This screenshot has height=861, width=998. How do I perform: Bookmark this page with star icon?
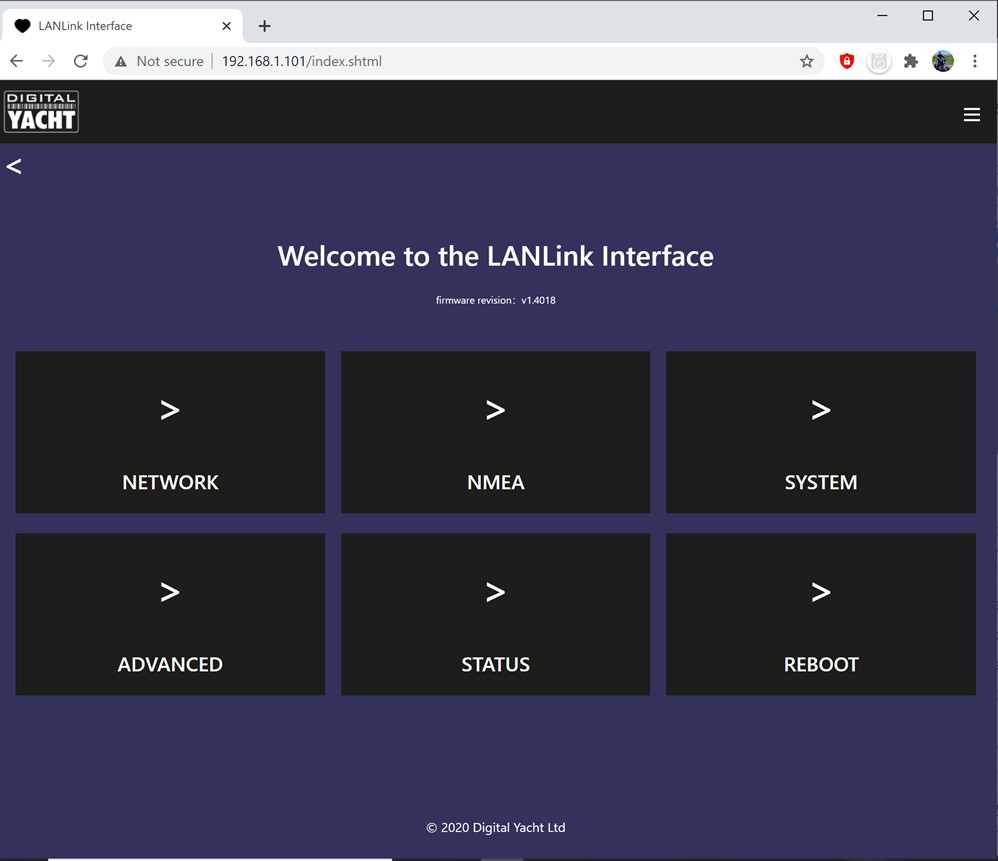pyautogui.click(x=806, y=61)
